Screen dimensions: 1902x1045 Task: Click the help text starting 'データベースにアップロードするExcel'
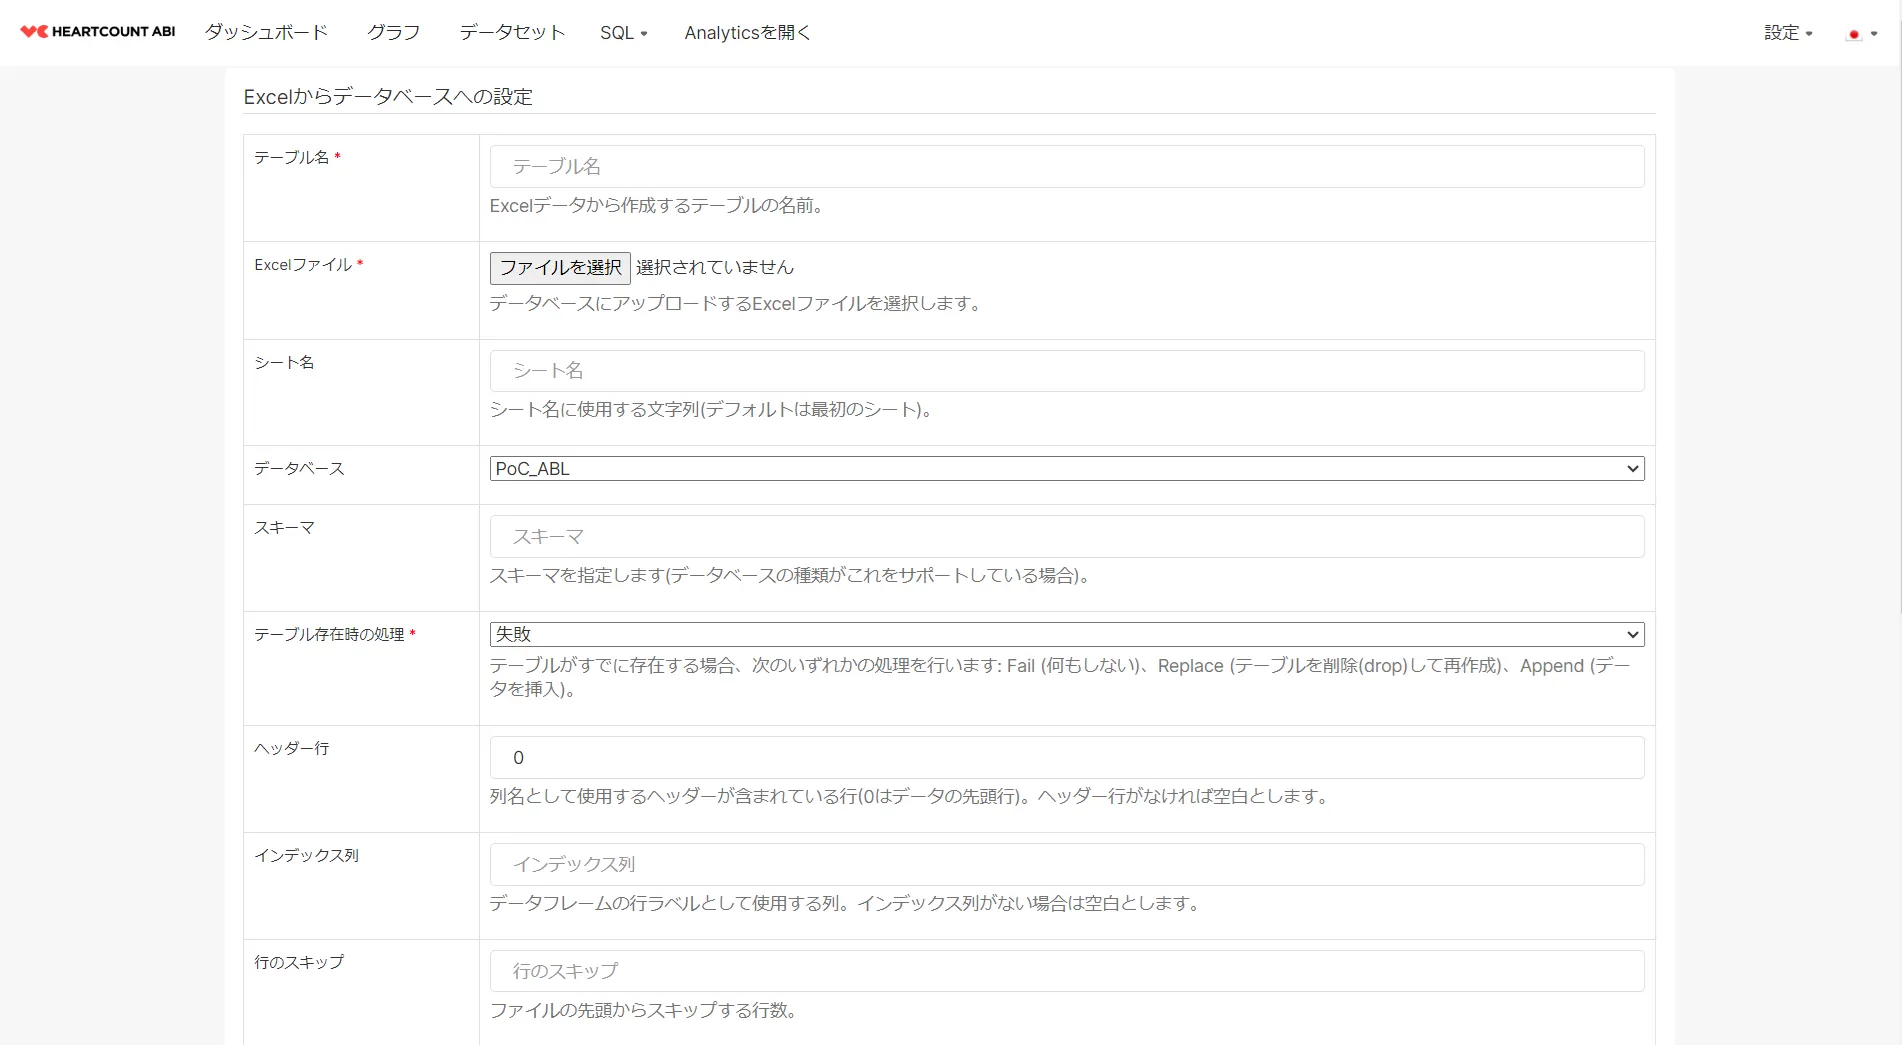(735, 304)
